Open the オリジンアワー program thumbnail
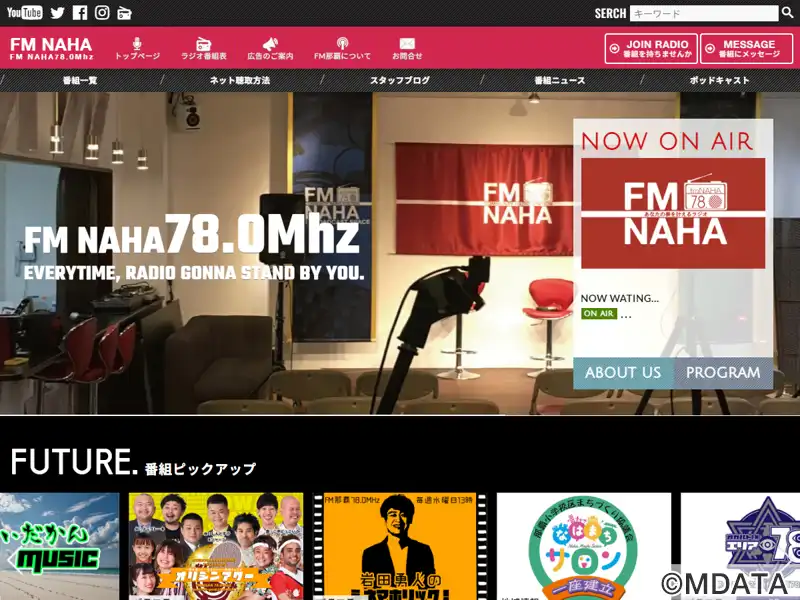This screenshot has height=600, width=800. pos(216,546)
